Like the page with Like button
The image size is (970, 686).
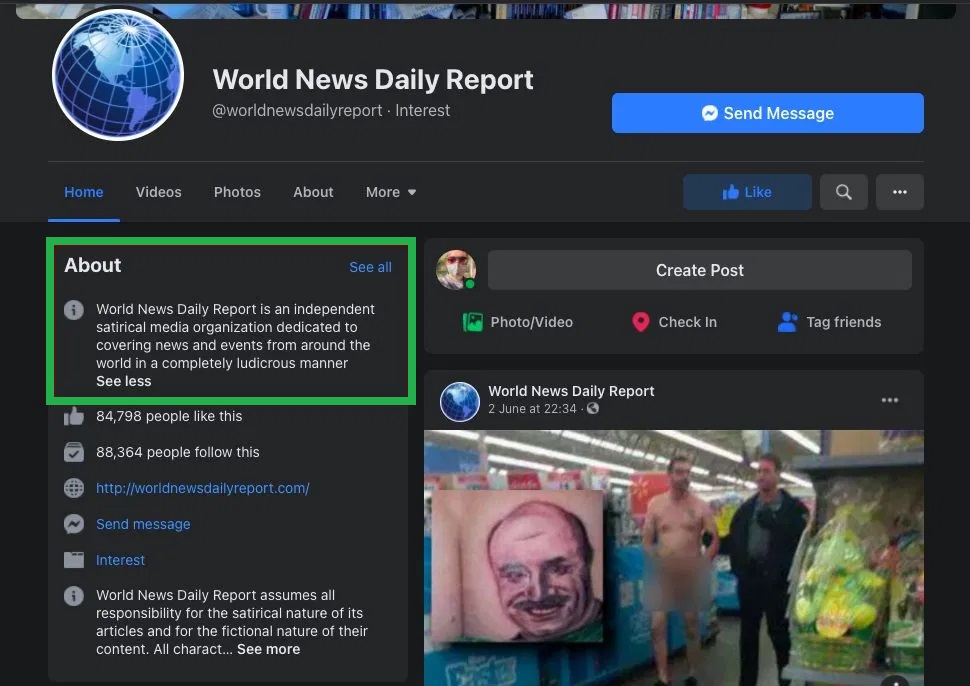coord(747,192)
